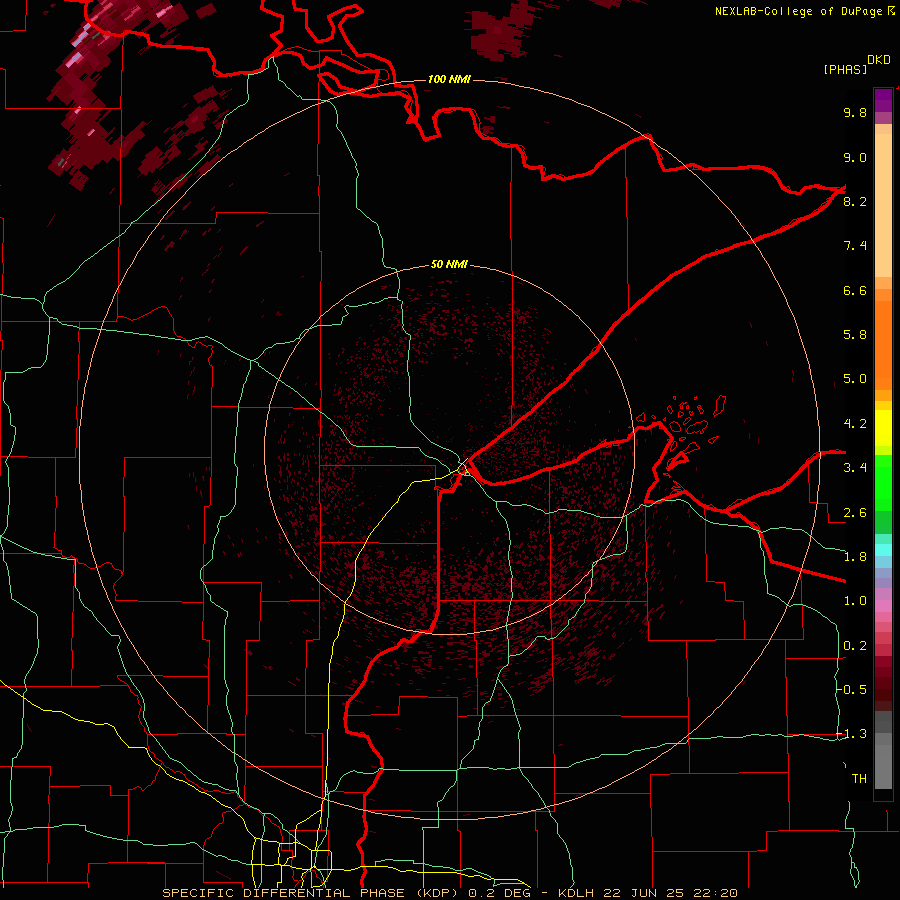Click the -0.5 scale value
Screen dimensions: 900x900
[x=852, y=690]
